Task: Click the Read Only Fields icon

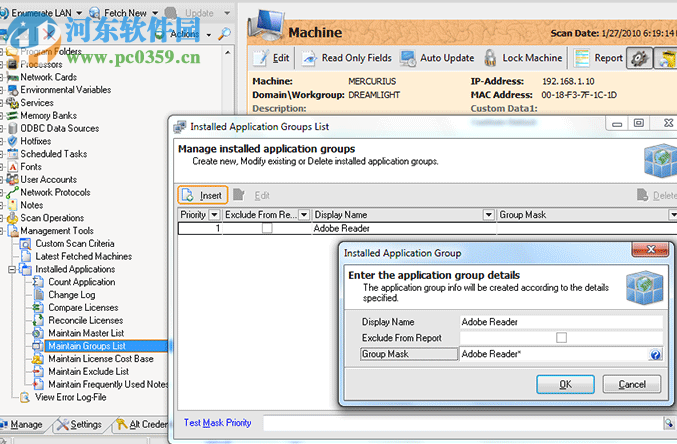Action: 309,58
